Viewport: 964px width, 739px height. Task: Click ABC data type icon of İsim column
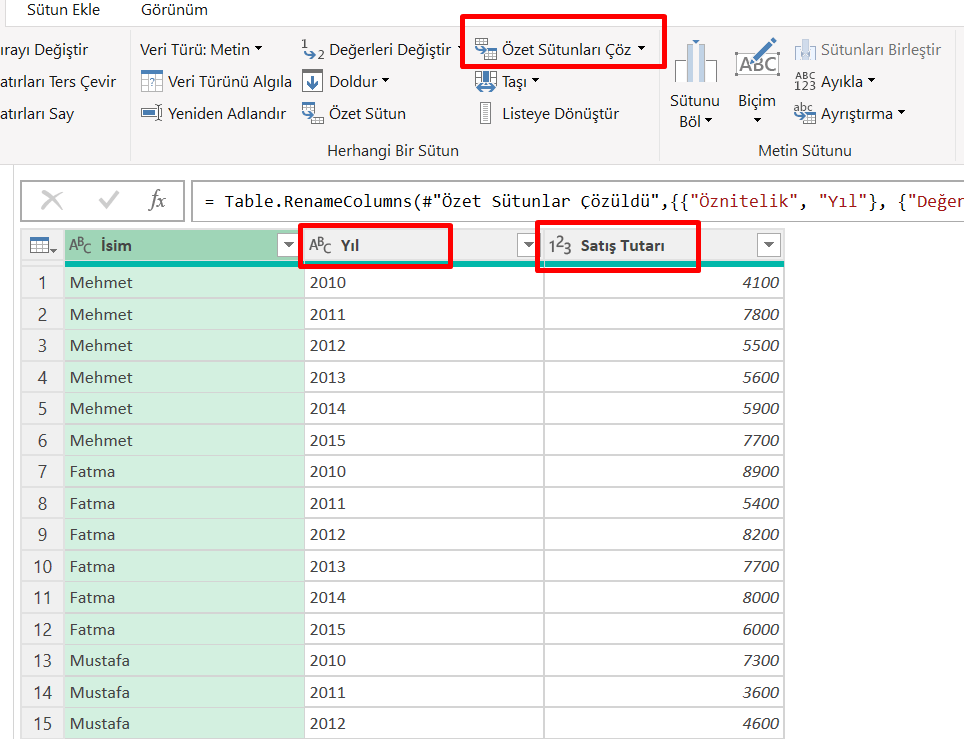[80, 245]
